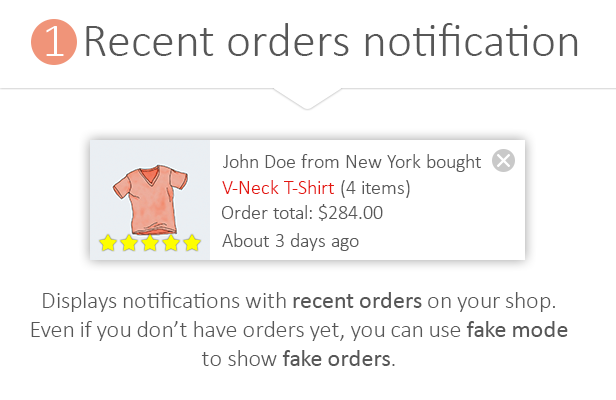Click the 'Order total: $284.00' line
Image resolution: width=616 pixels, height=400 pixels.
click(x=302, y=213)
